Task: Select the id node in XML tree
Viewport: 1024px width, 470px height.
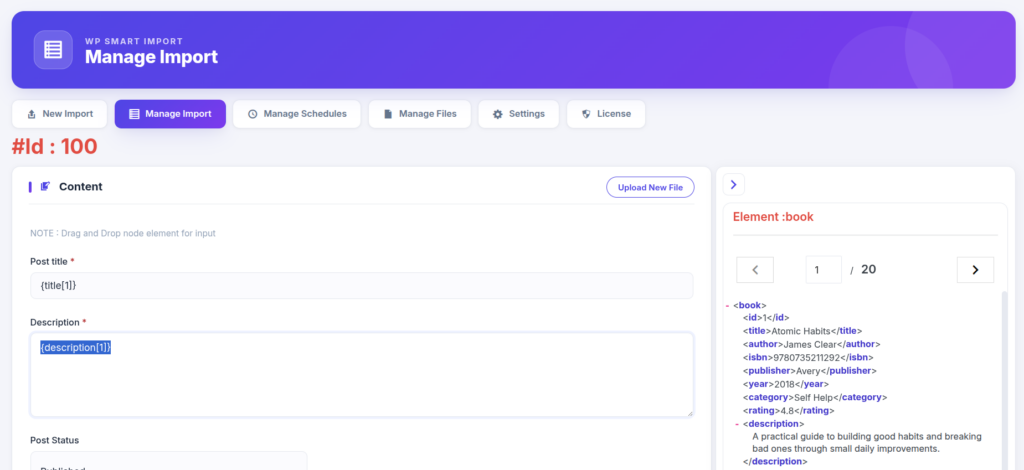Action: click(x=766, y=318)
